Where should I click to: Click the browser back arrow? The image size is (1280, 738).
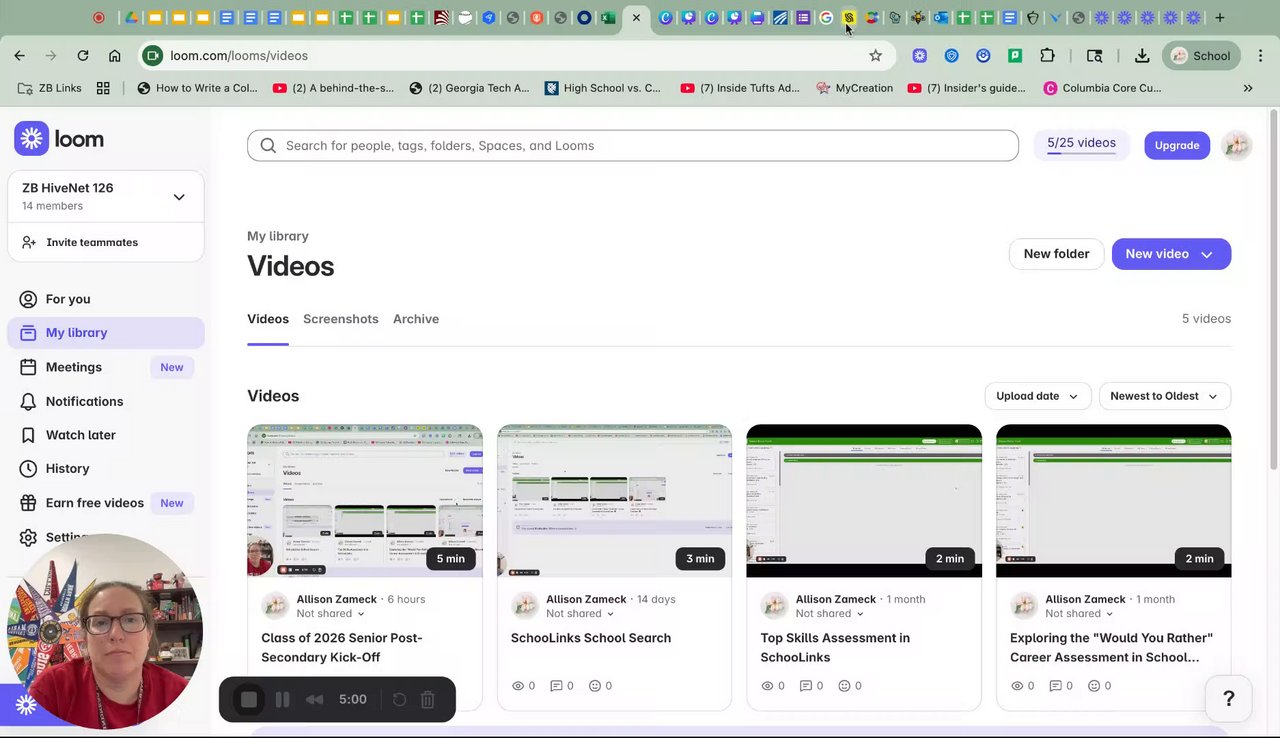(20, 56)
